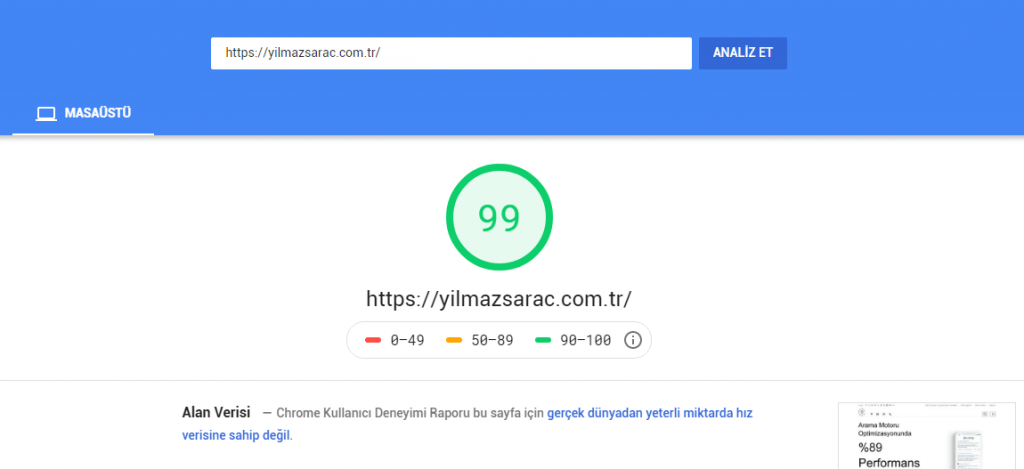Click the laptop icon on MASAÜSTÜ tab

pyautogui.click(x=46, y=114)
